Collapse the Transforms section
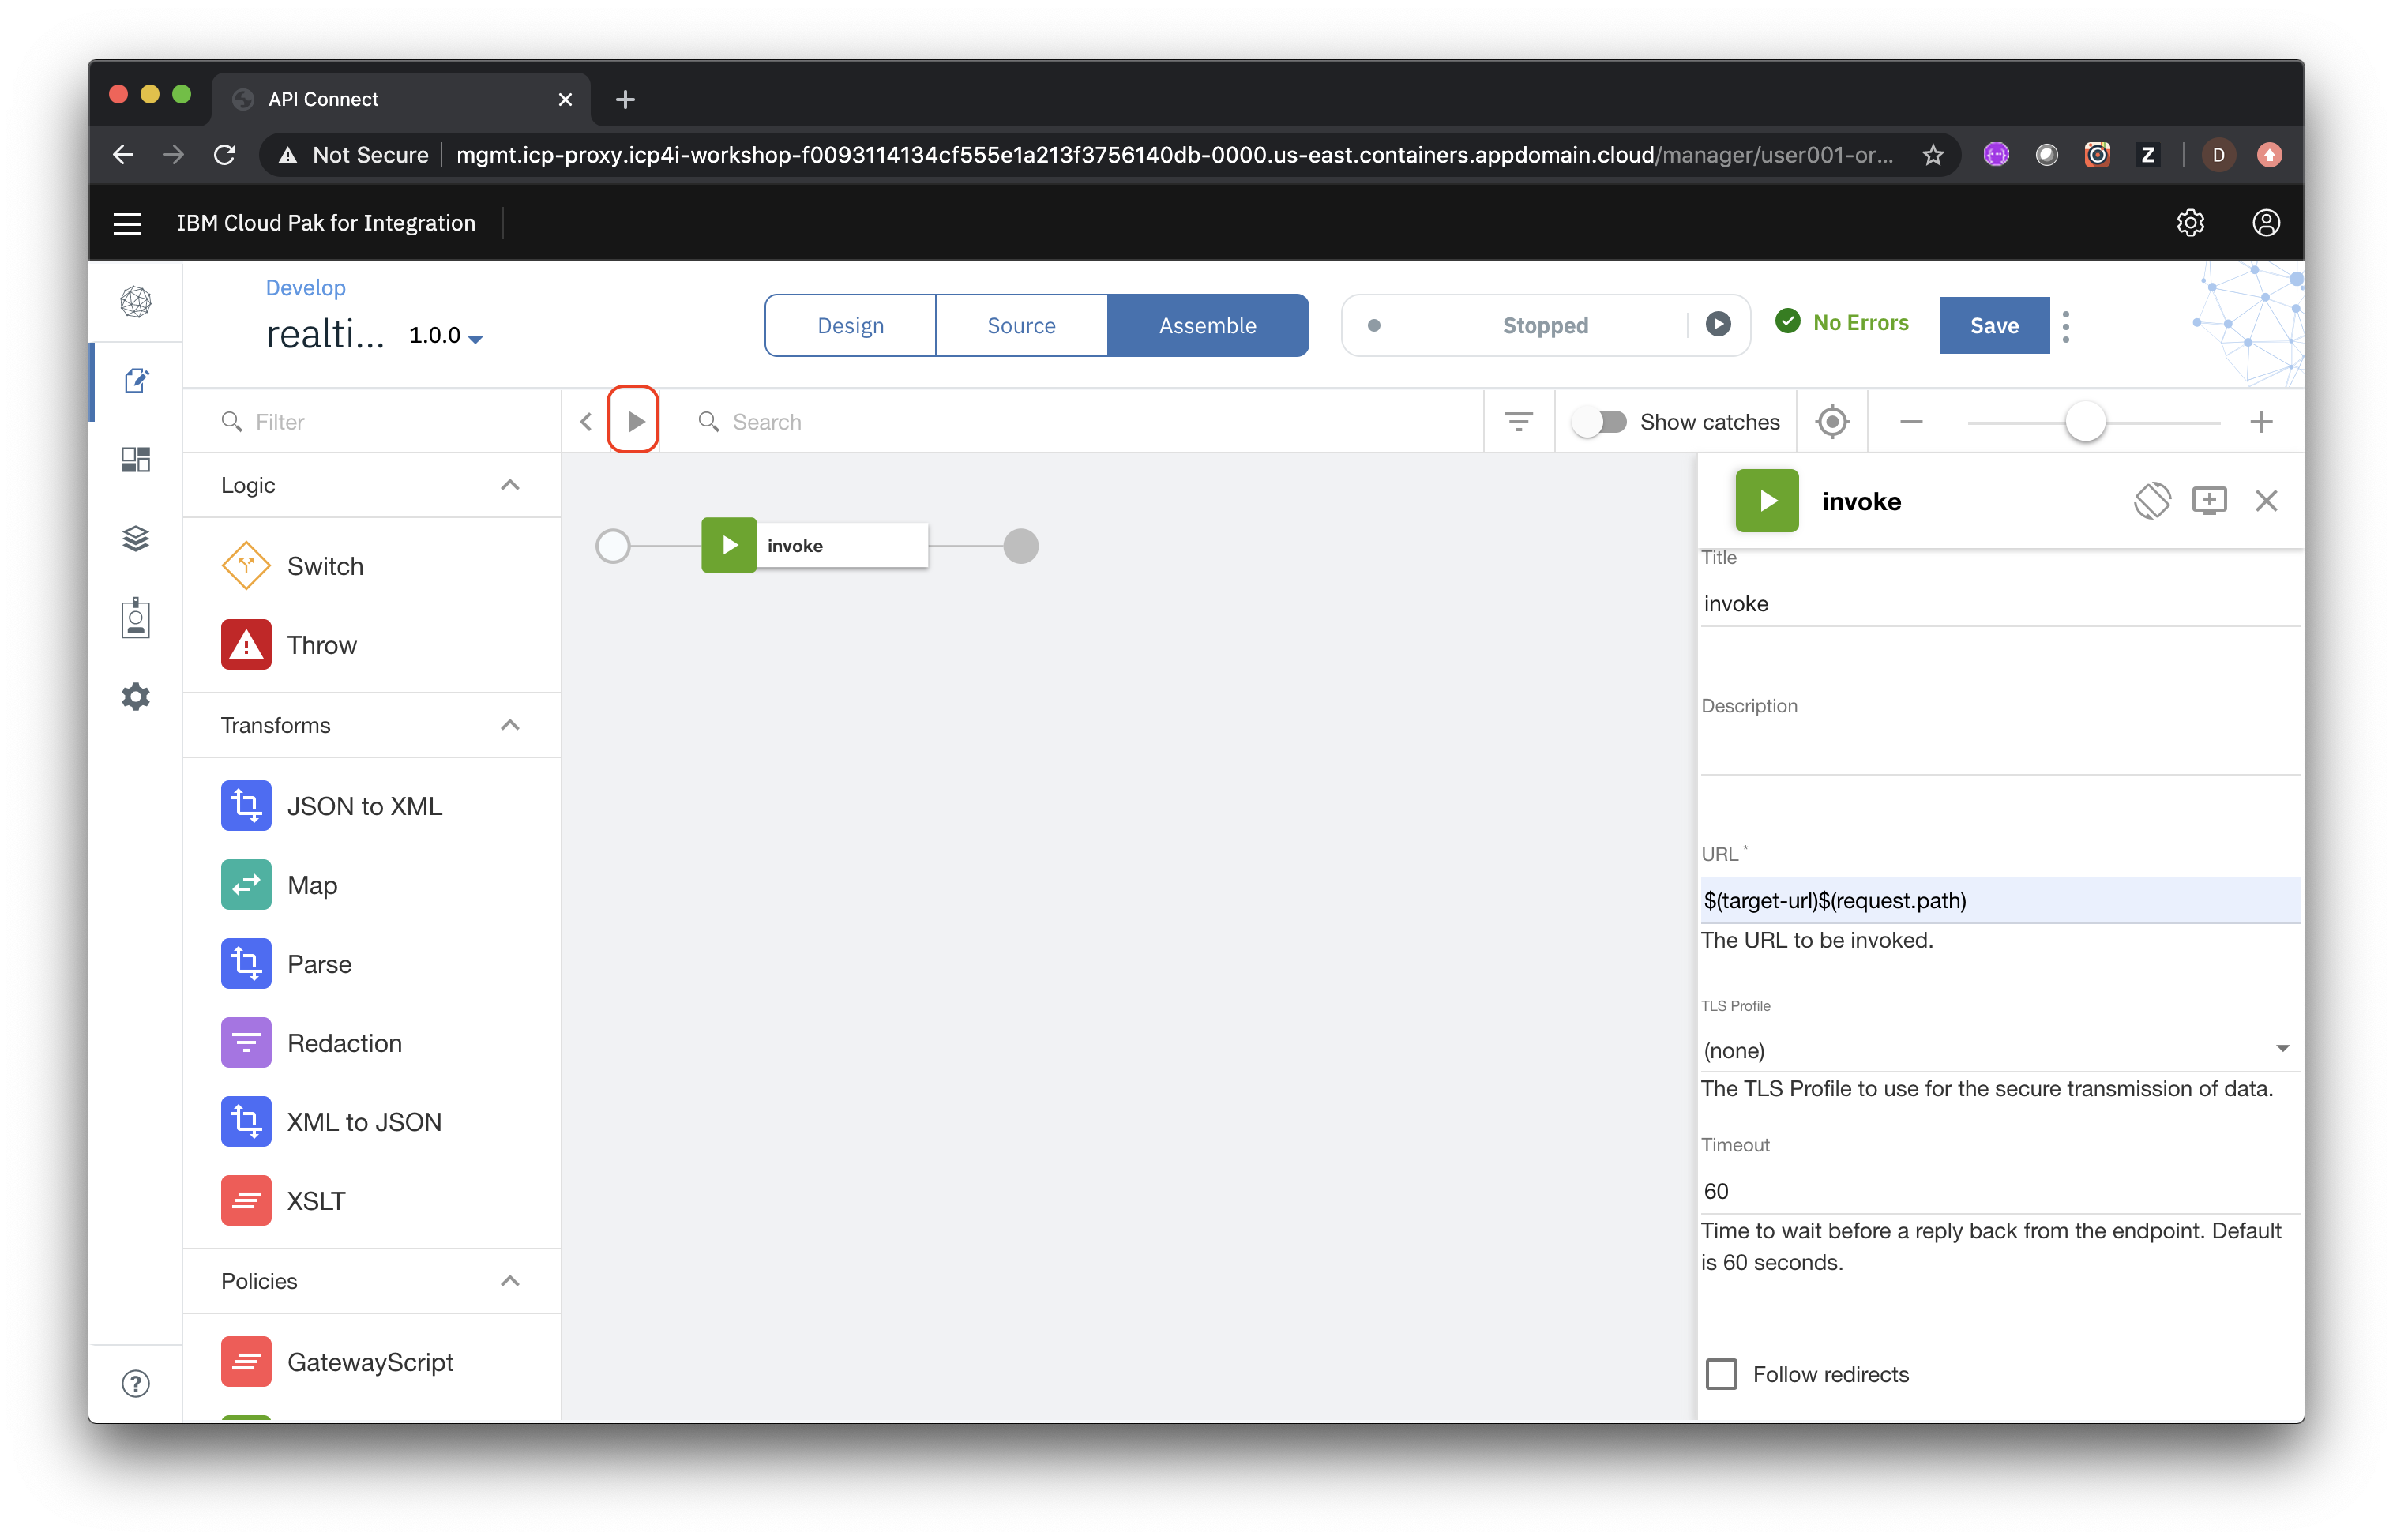The width and height of the screenshot is (2393, 1540). [x=510, y=725]
